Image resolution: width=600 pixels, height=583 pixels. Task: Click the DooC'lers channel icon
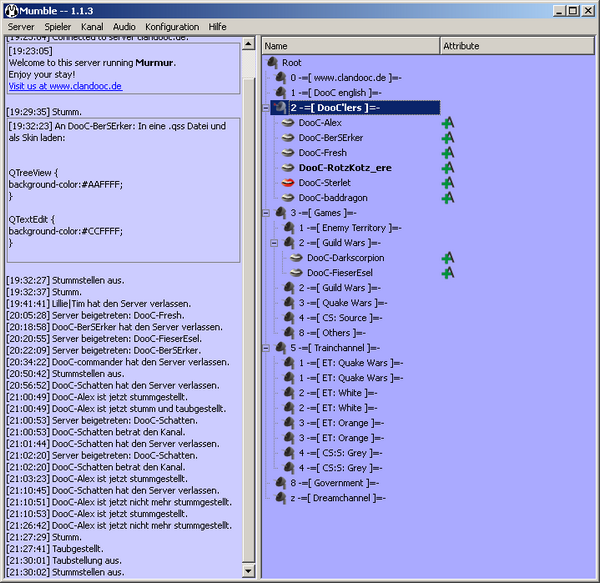280,107
